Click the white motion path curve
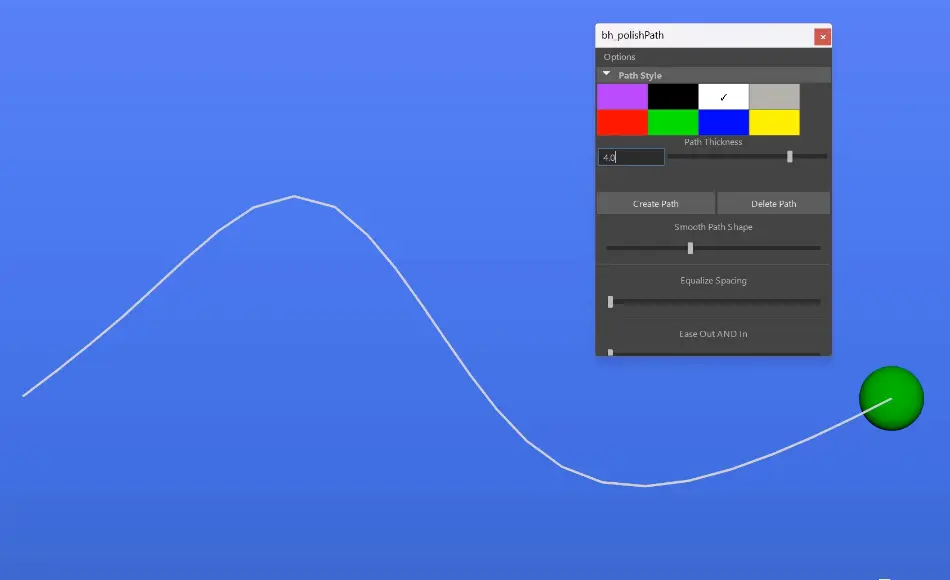The height and width of the screenshot is (580, 950). [x=443, y=335]
